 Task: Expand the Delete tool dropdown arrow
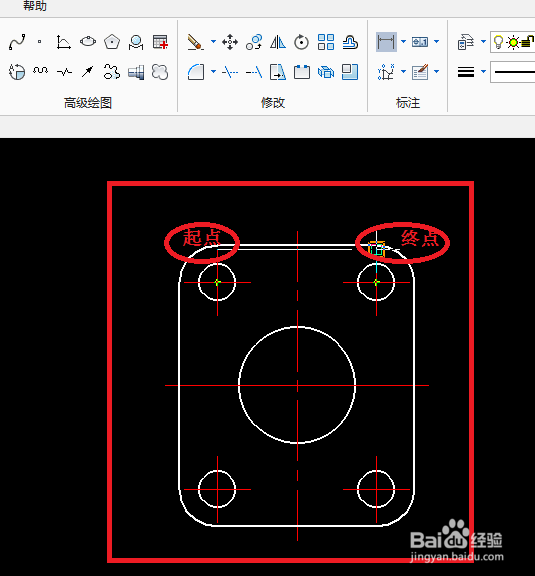pyautogui.click(x=213, y=42)
